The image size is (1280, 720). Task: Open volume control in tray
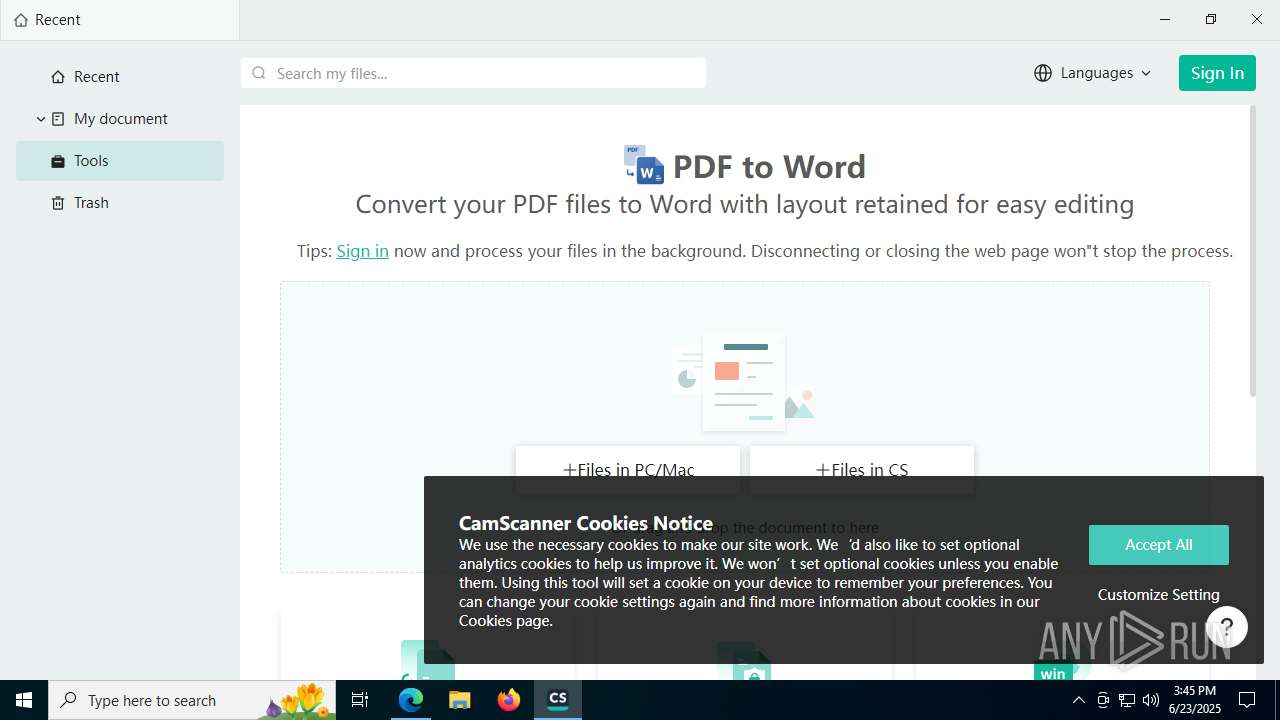click(x=1151, y=700)
